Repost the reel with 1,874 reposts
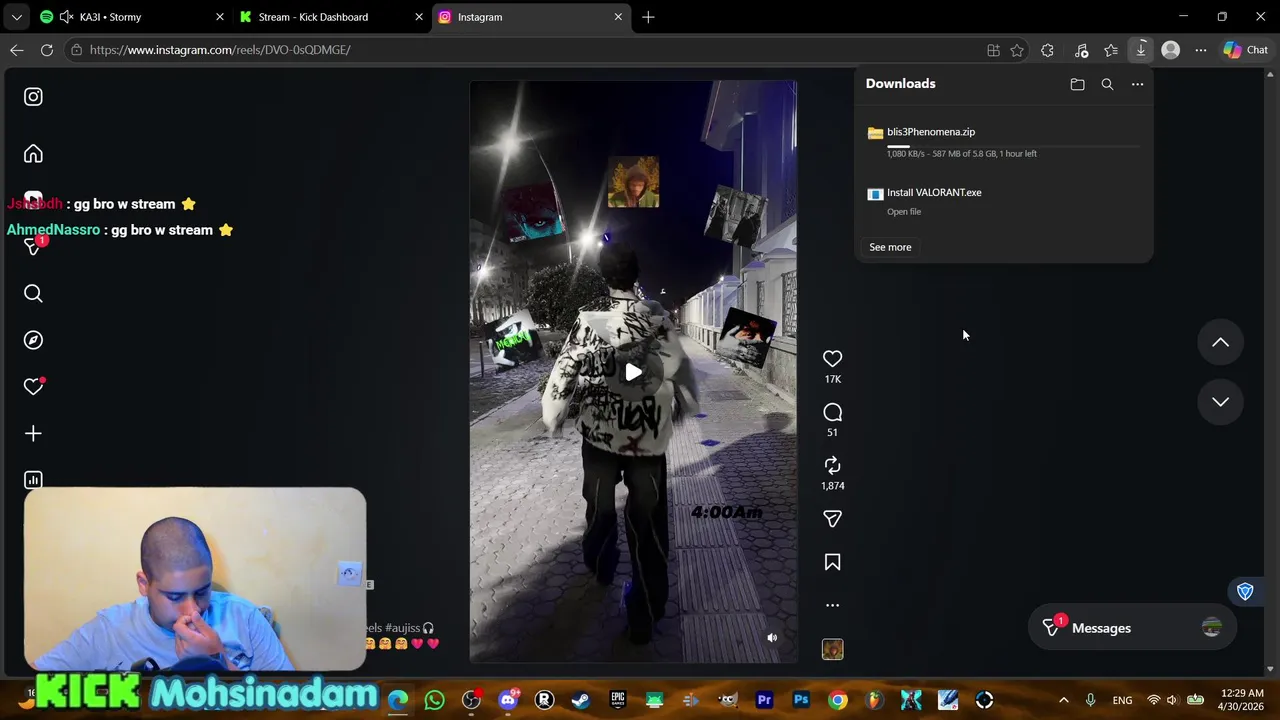The image size is (1280, 720). click(x=832, y=465)
